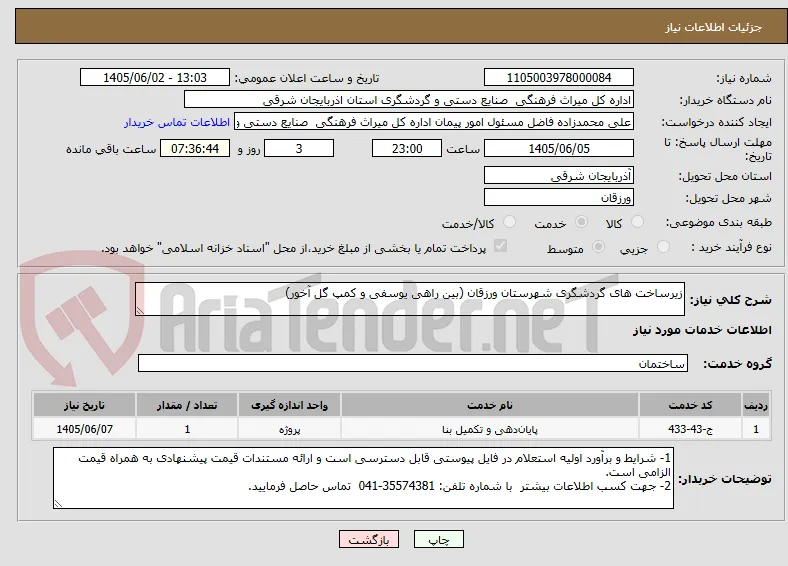Click the شماره نیاز number field
Image resolution: width=788 pixels, height=566 pixels.
click(558, 77)
